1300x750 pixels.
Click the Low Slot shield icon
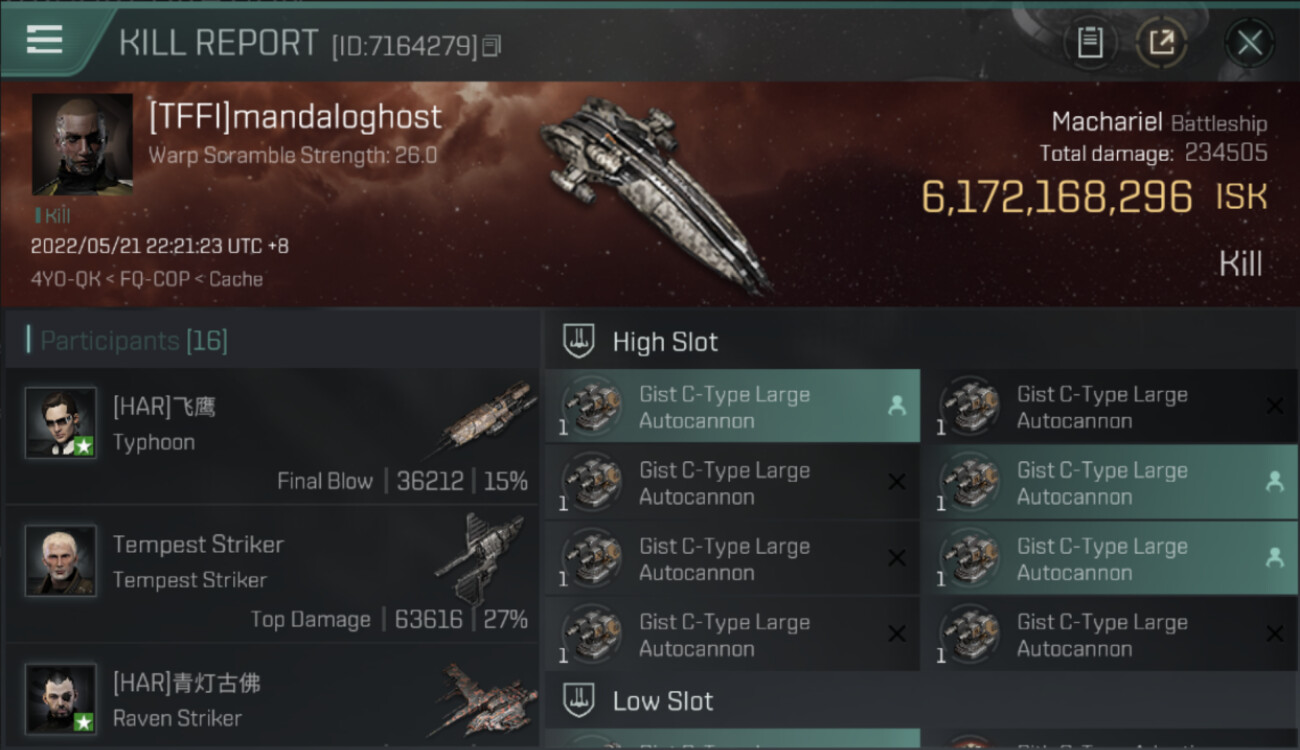coord(580,700)
